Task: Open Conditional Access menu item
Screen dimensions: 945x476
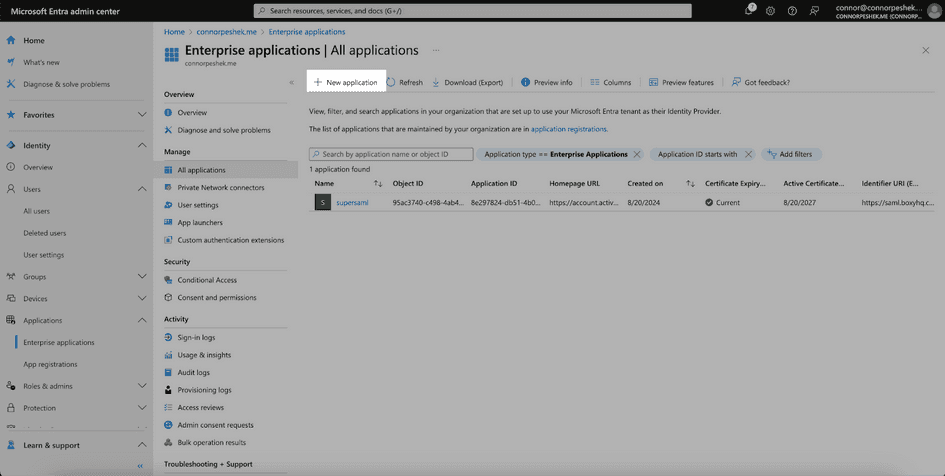Action: pyautogui.click(x=207, y=280)
